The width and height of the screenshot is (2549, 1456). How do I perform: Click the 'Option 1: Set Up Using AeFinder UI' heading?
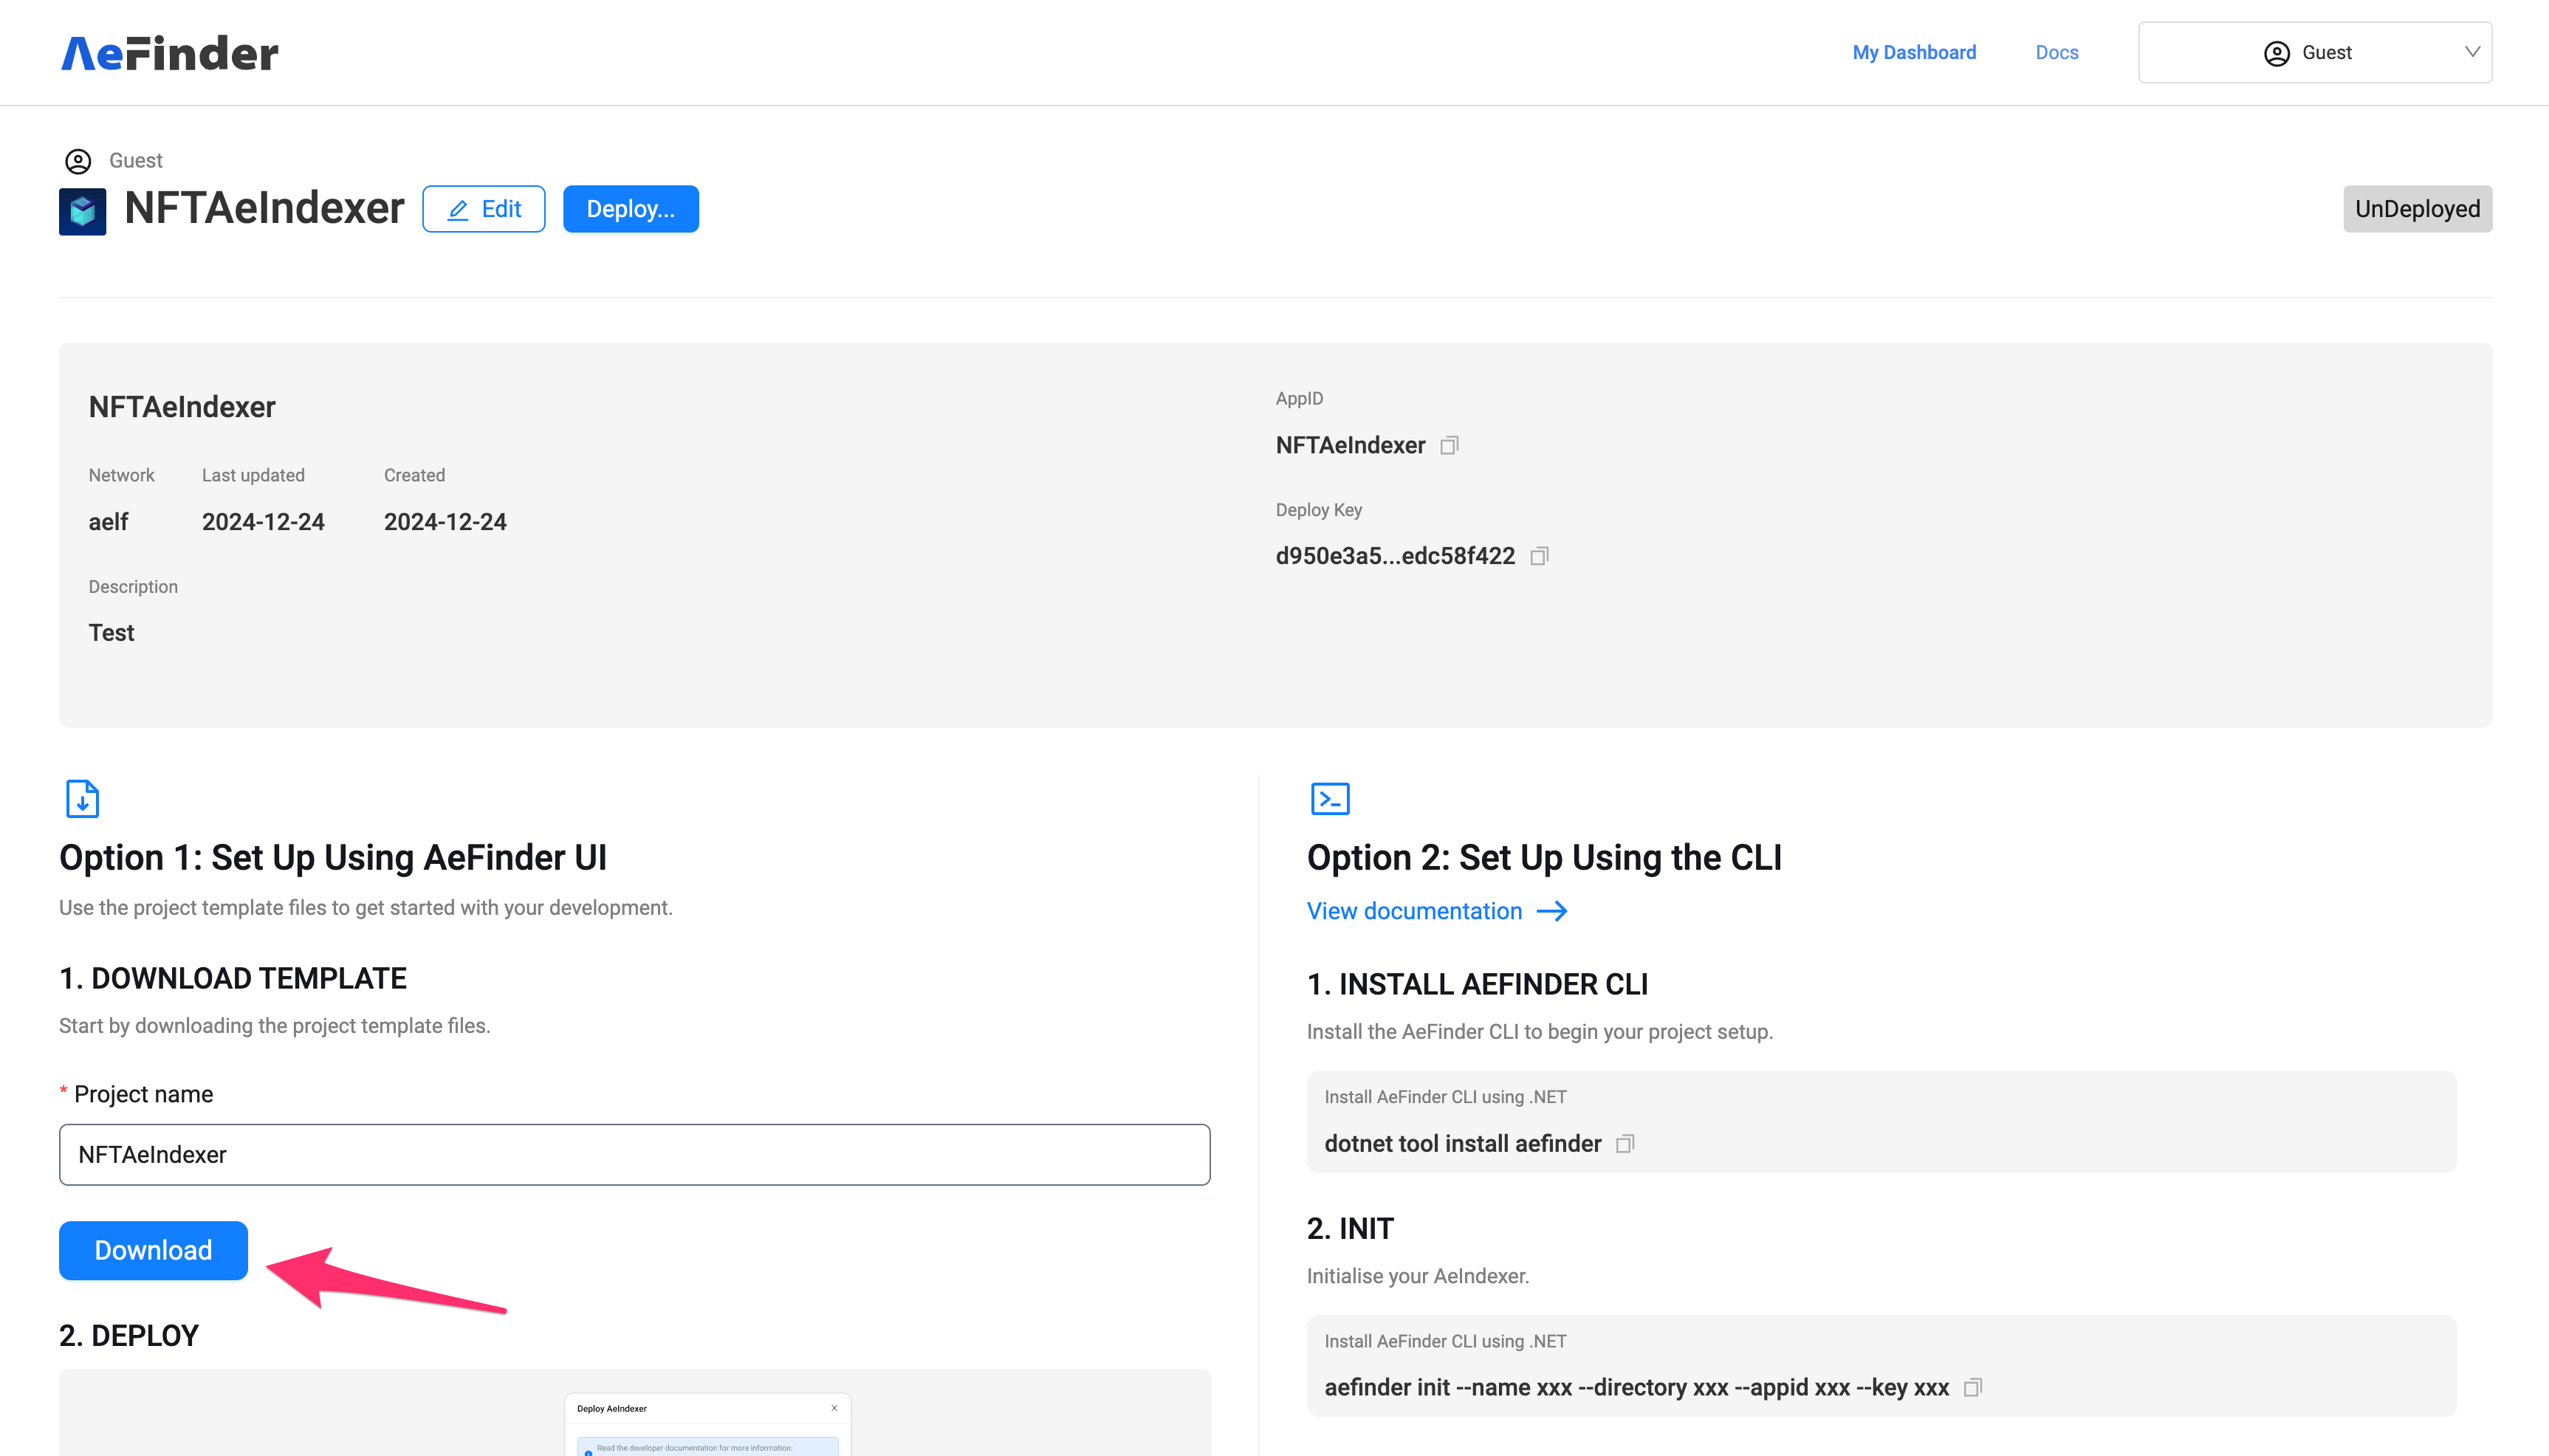333,858
